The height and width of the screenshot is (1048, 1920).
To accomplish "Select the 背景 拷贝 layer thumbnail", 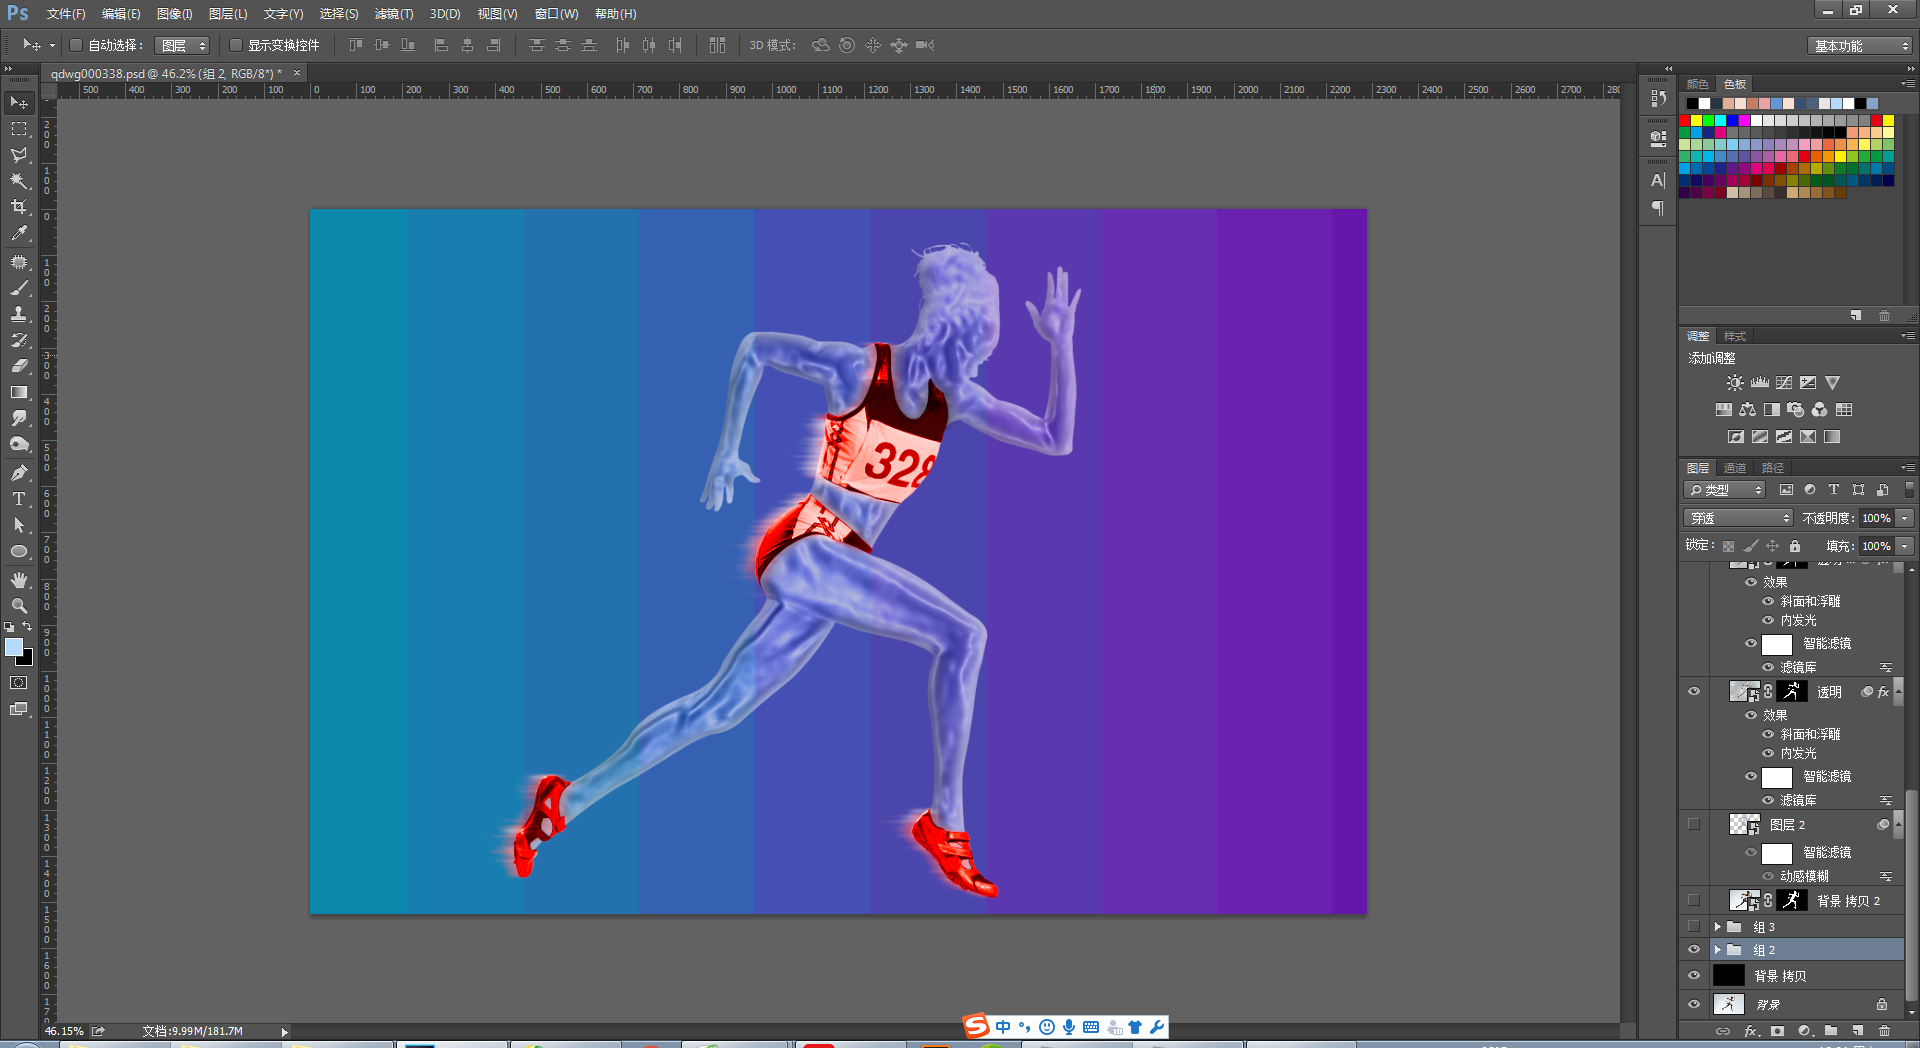I will [1728, 976].
